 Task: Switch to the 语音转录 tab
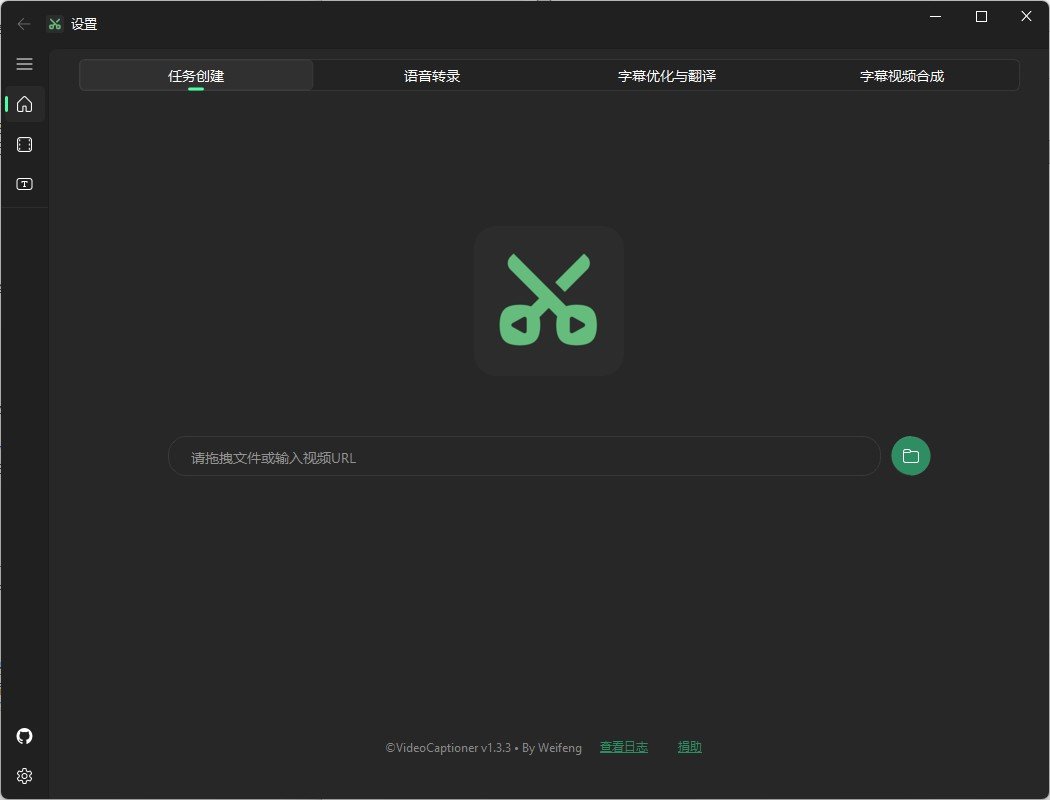tap(432, 76)
